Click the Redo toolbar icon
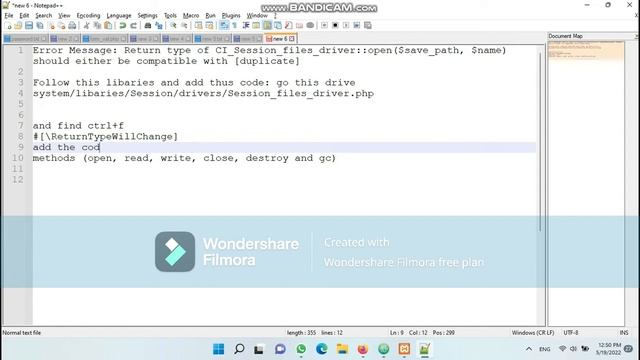The width and height of the screenshot is (640, 360). [x=133, y=26]
